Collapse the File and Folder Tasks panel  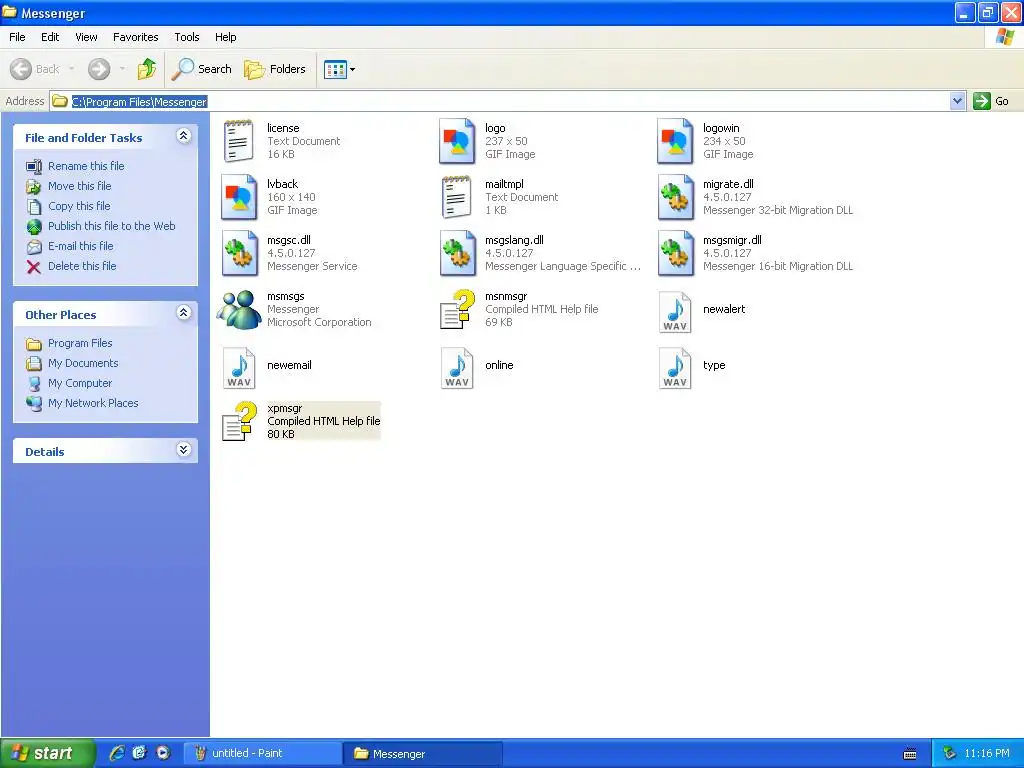pyautogui.click(x=184, y=136)
